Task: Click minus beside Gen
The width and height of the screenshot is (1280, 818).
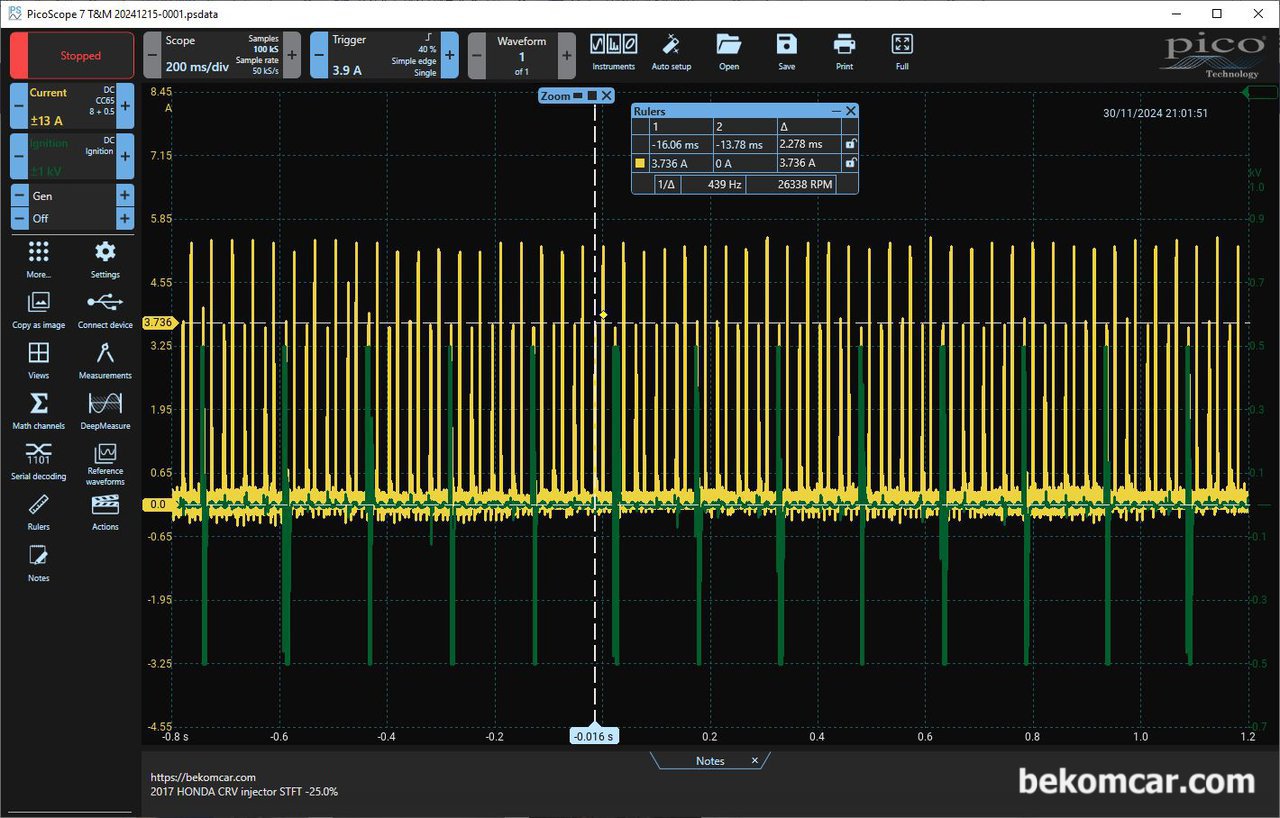Action: 19,196
